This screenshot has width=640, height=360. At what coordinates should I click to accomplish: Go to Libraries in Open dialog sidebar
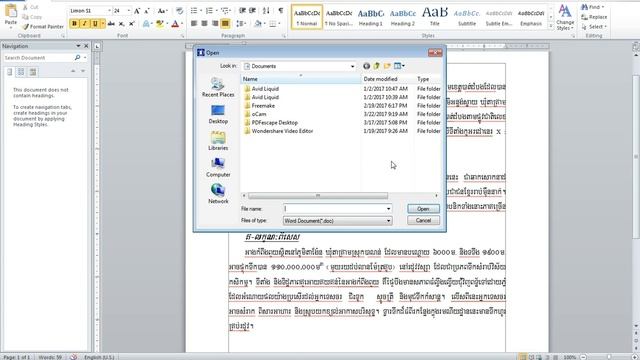[x=218, y=141]
